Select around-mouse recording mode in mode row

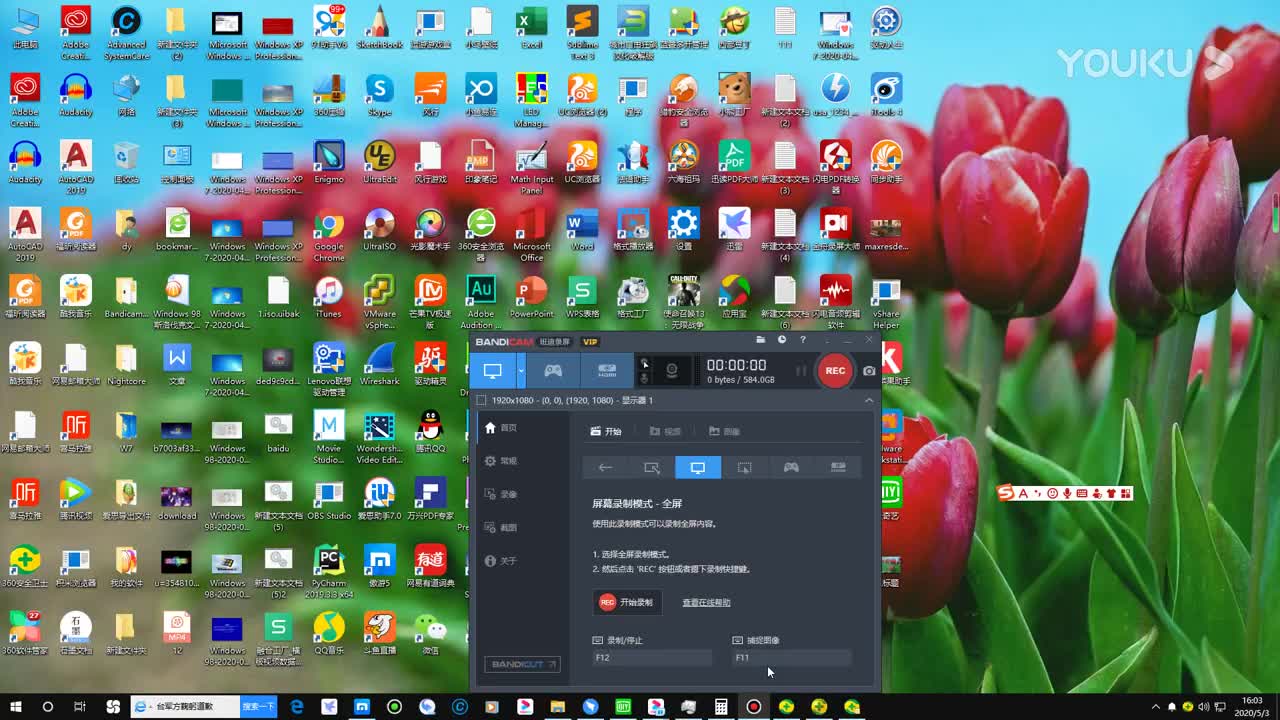(x=744, y=467)
